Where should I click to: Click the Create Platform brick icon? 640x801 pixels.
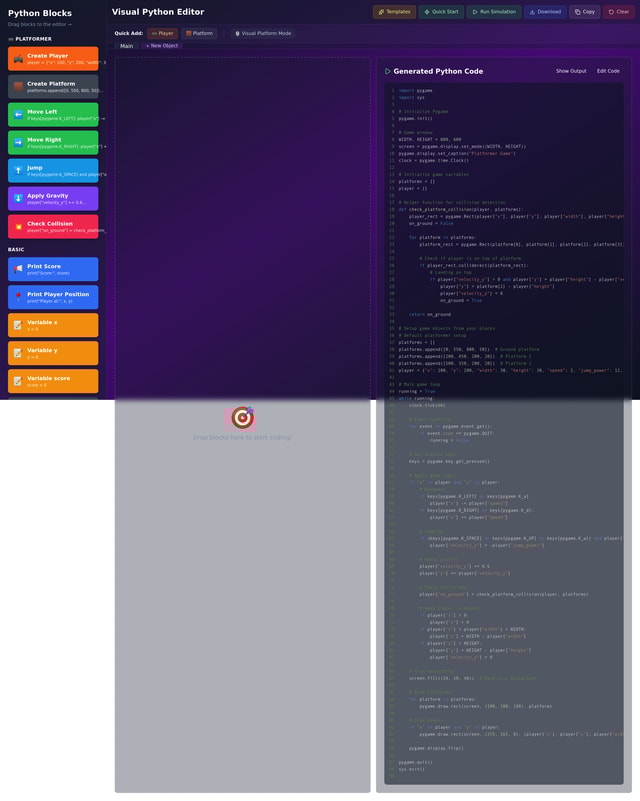18,86
